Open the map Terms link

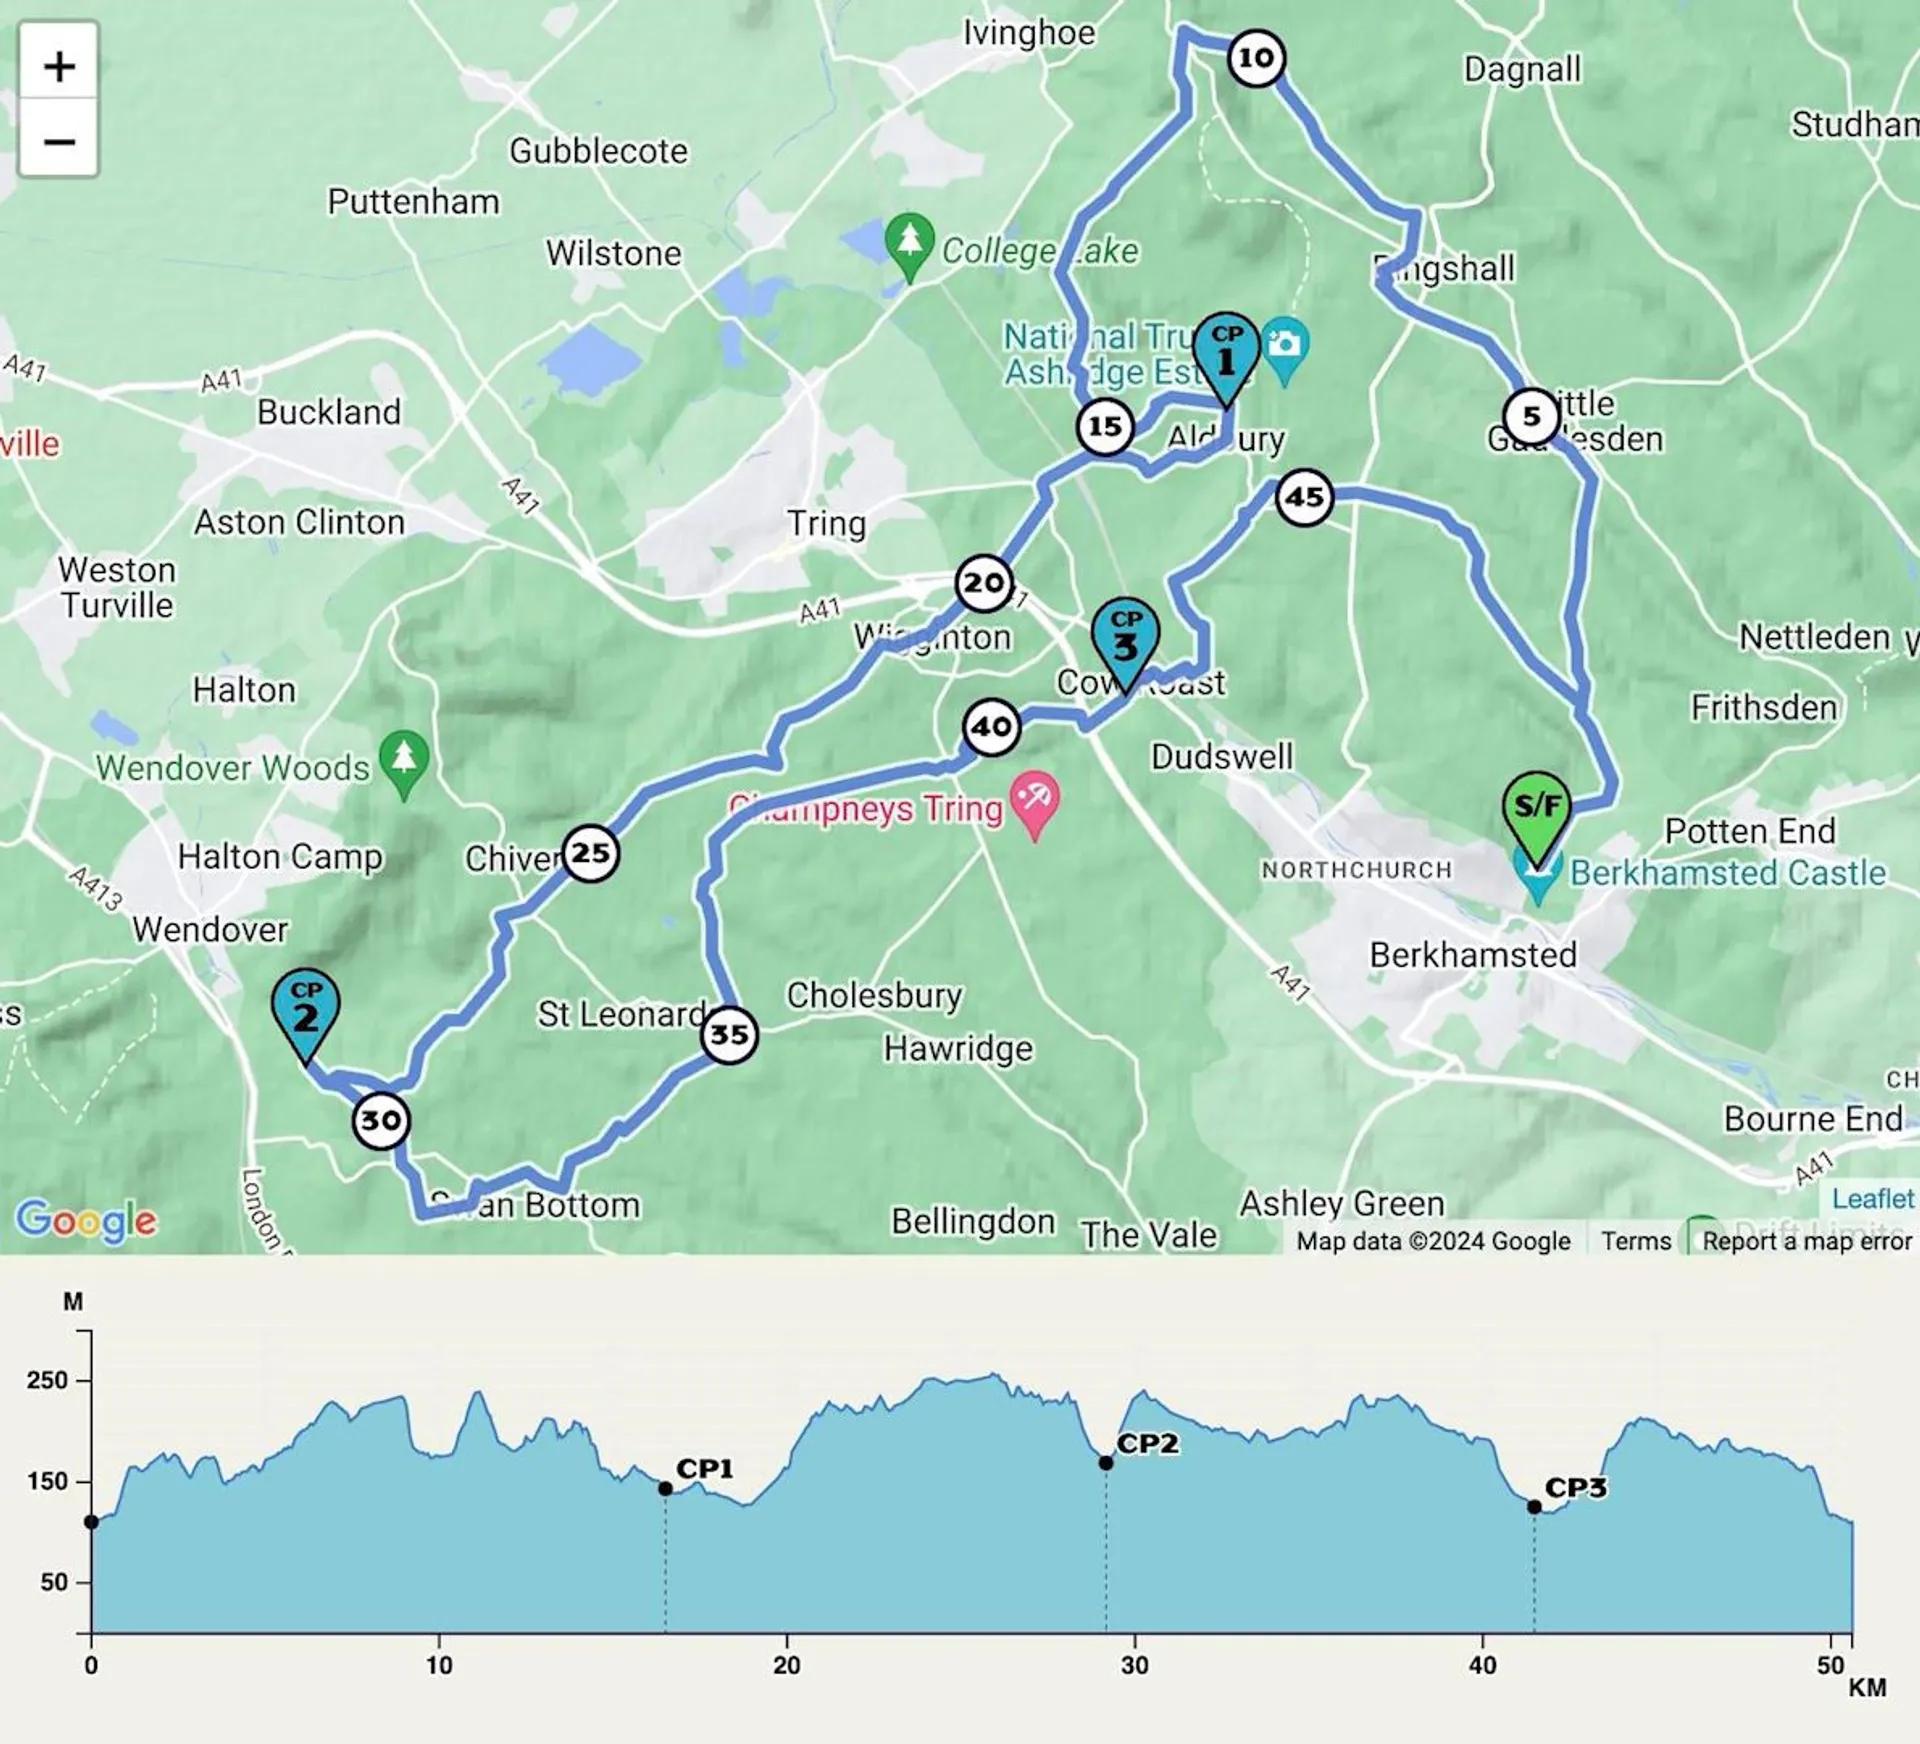point(1636,1241)
